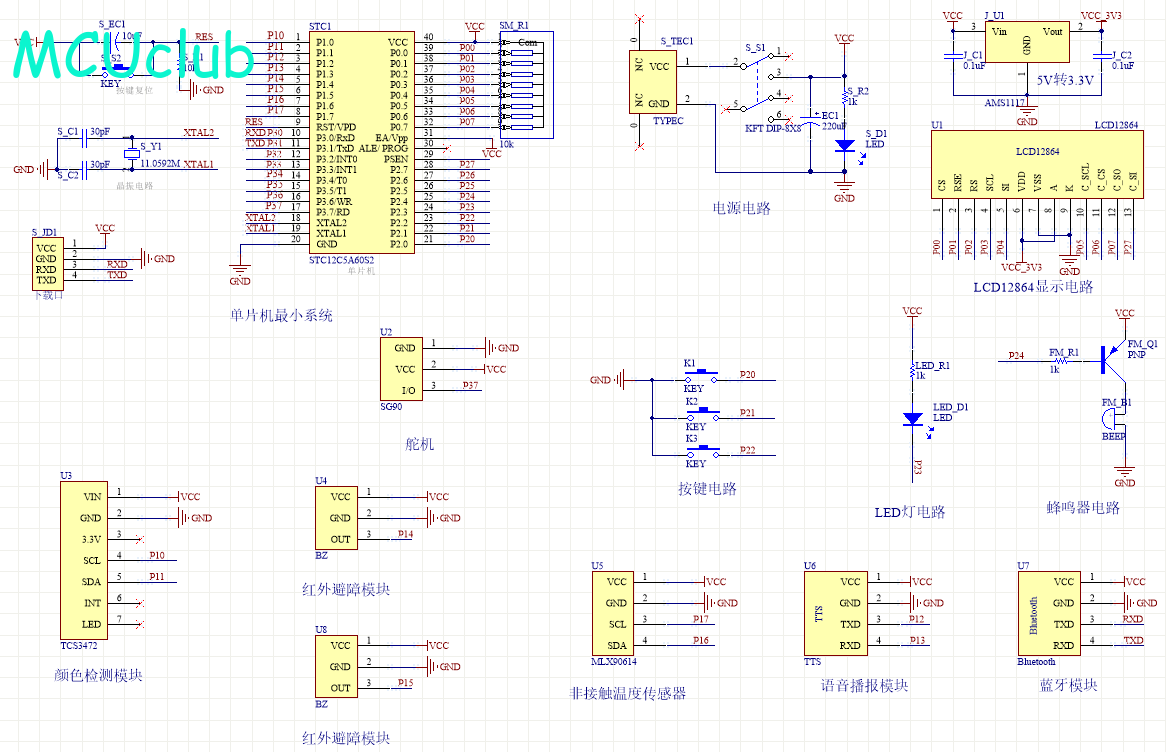The image size is (1166, 752).
Task: Select the buzzer FM_B1 symbol
Action: tap(1114, 419)
